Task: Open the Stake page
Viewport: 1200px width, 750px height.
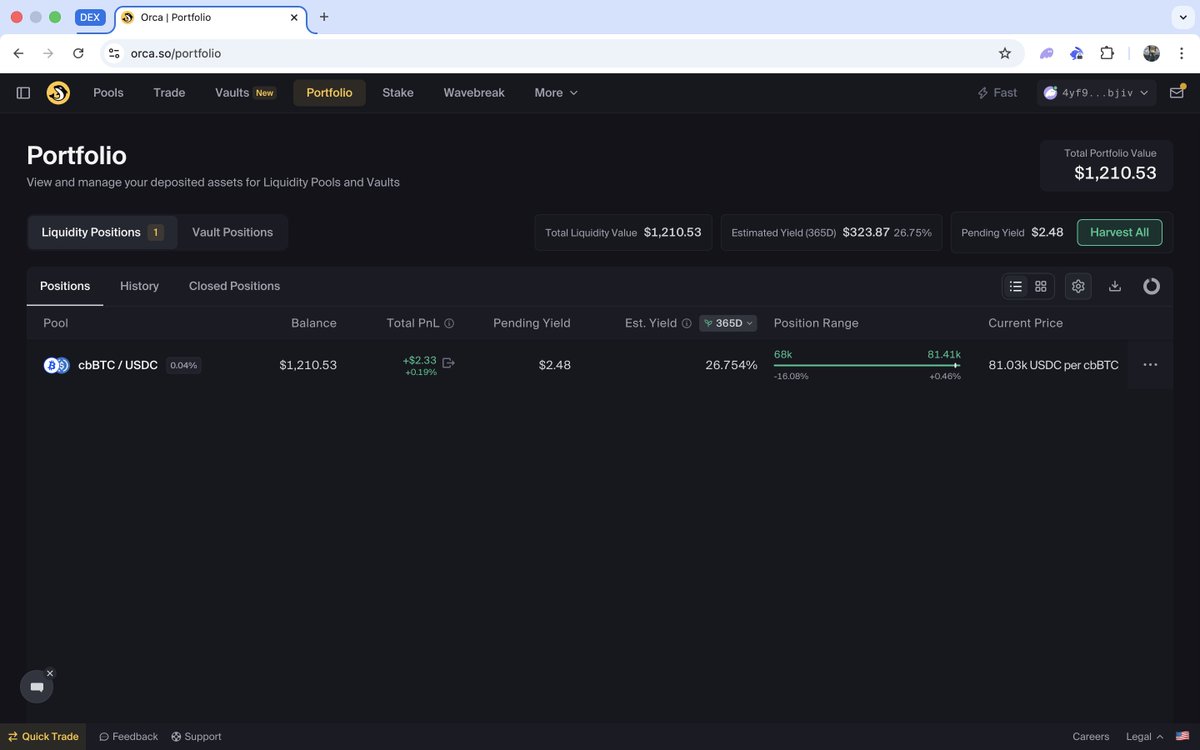Action: [x=398, y=93]
